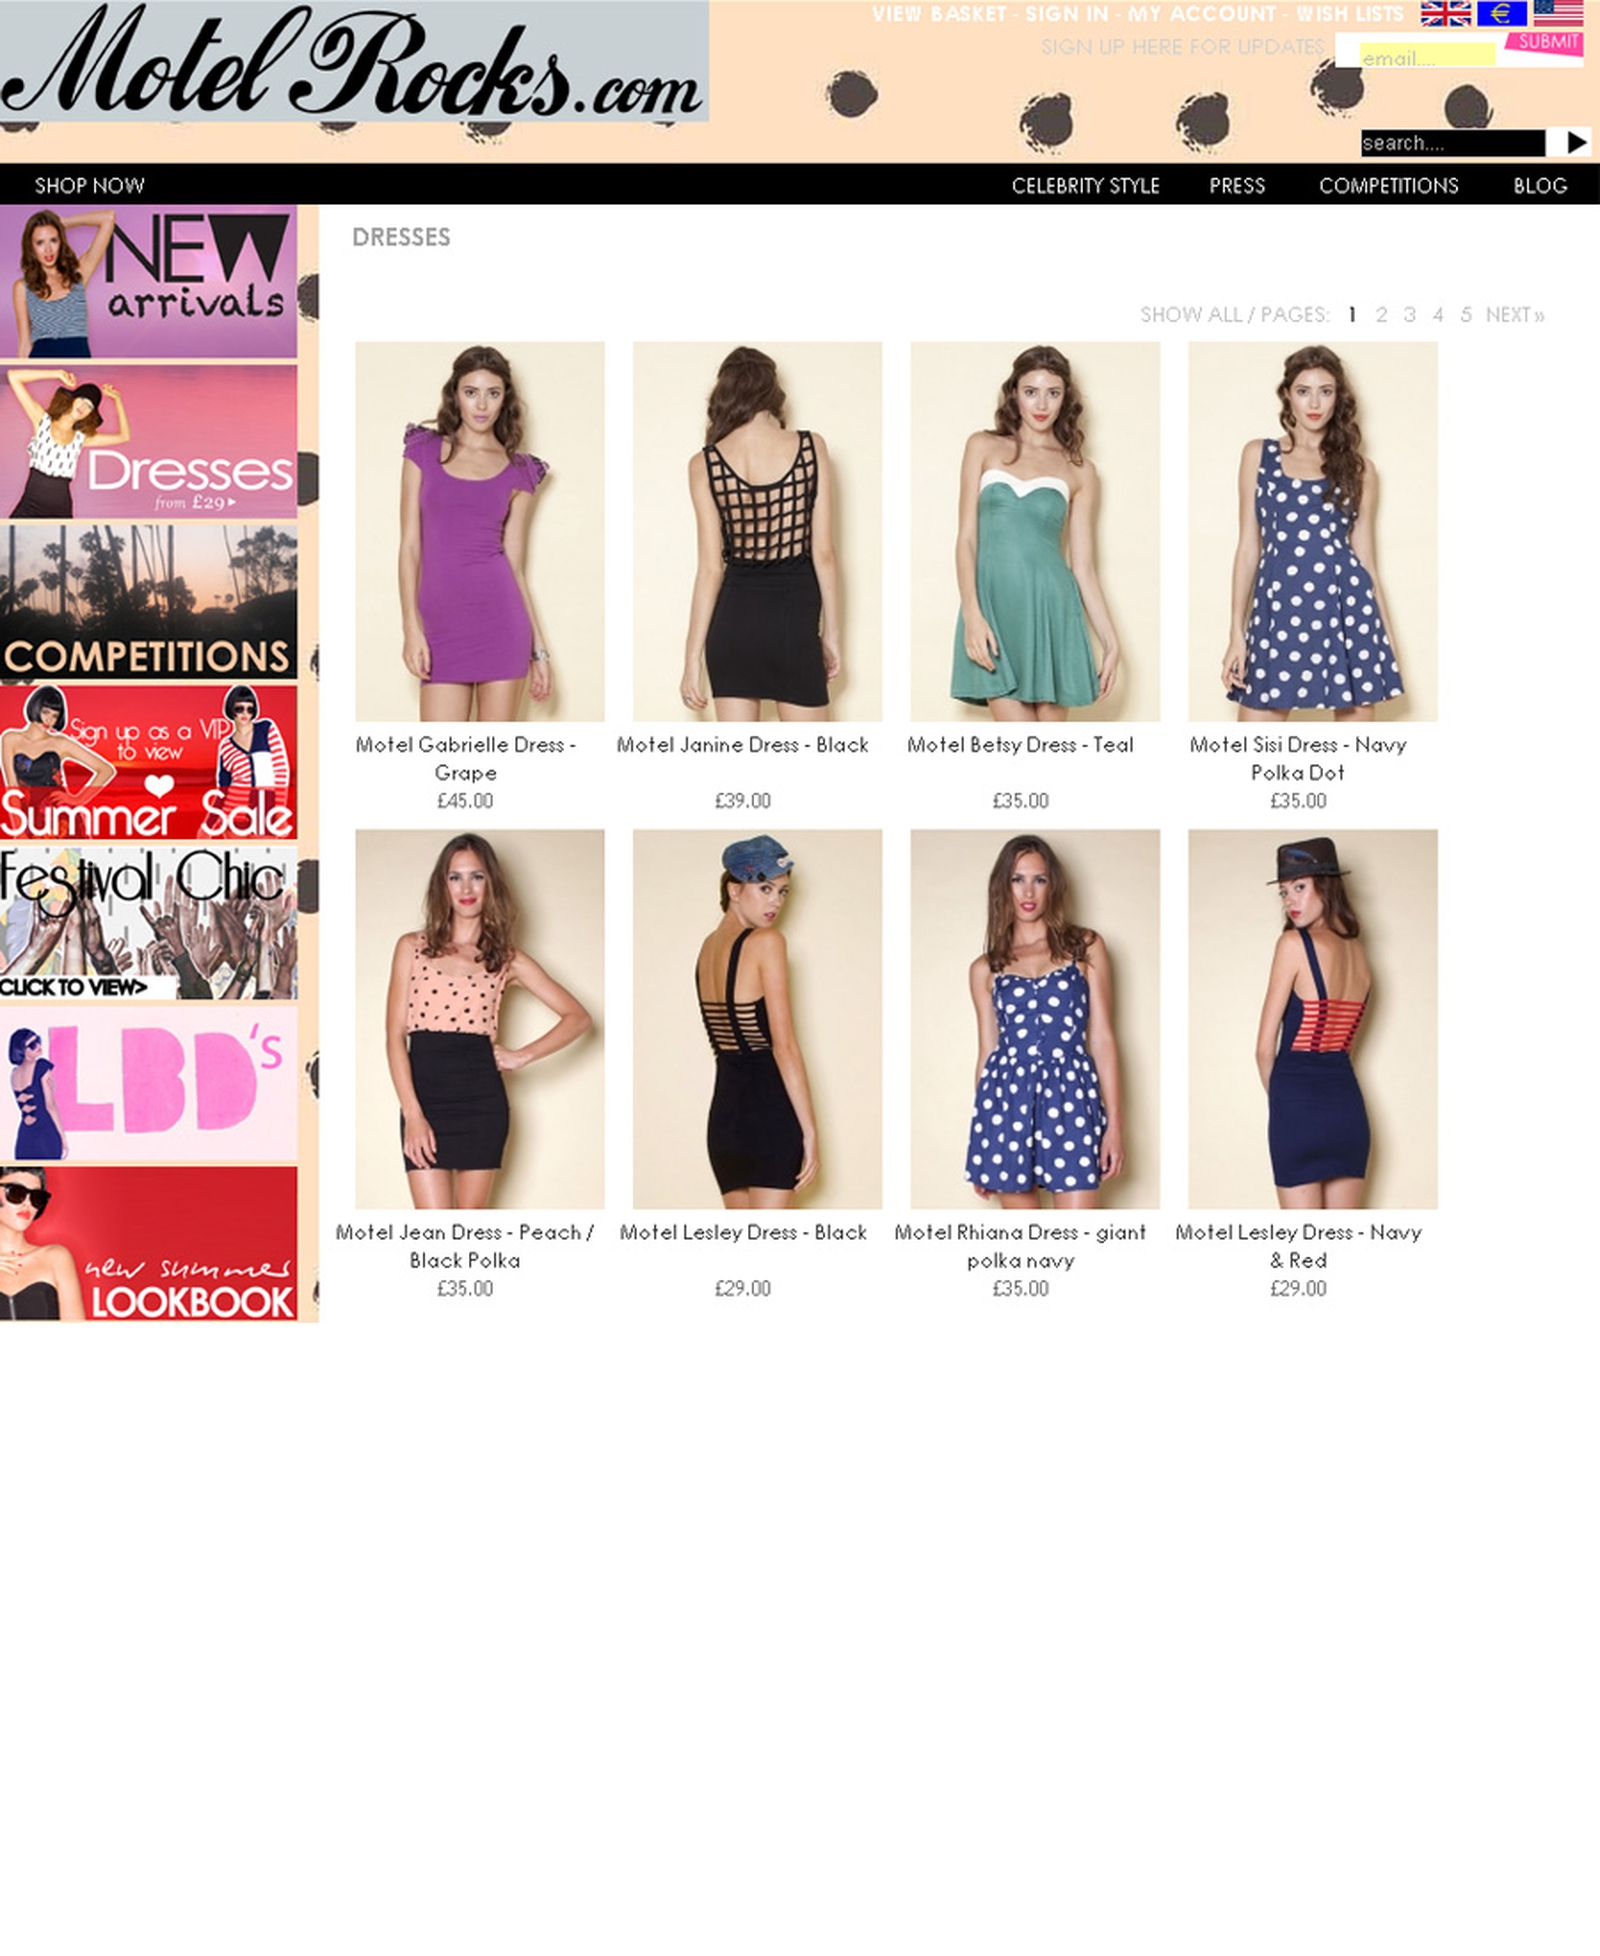Open the Competitions sidebar banner

coord(148,602)
